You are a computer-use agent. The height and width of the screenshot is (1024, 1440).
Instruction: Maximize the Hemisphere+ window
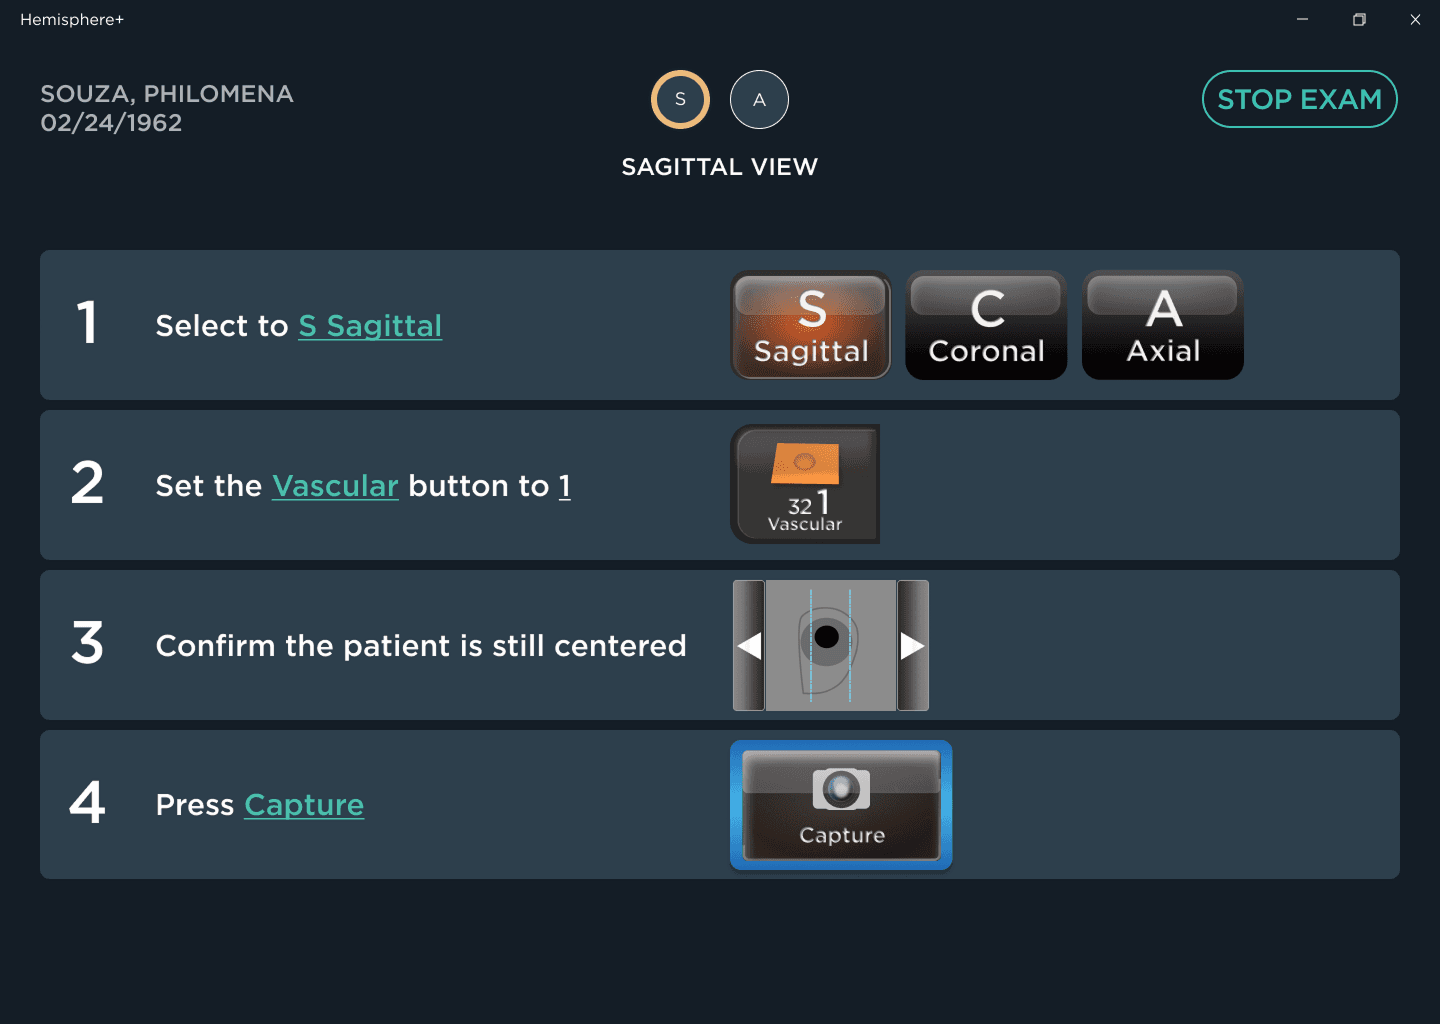(1359, 20)
